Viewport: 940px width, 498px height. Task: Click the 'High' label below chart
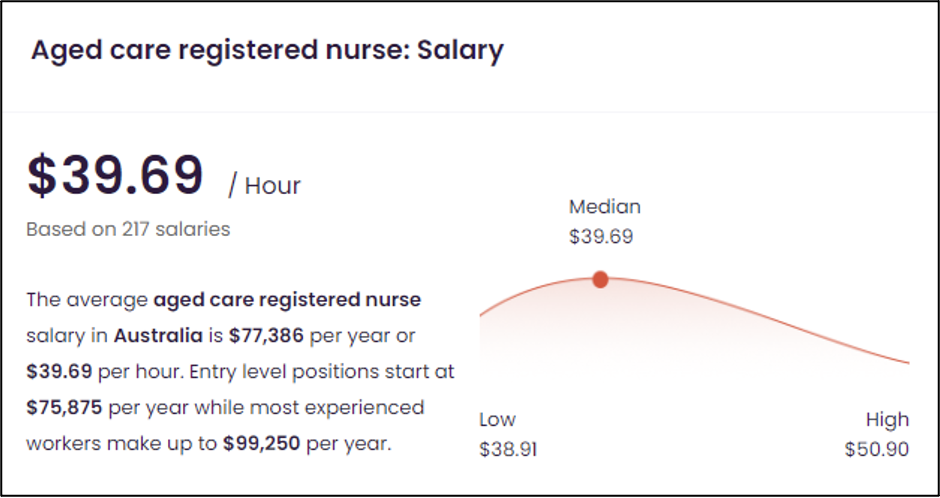(887, 419)
